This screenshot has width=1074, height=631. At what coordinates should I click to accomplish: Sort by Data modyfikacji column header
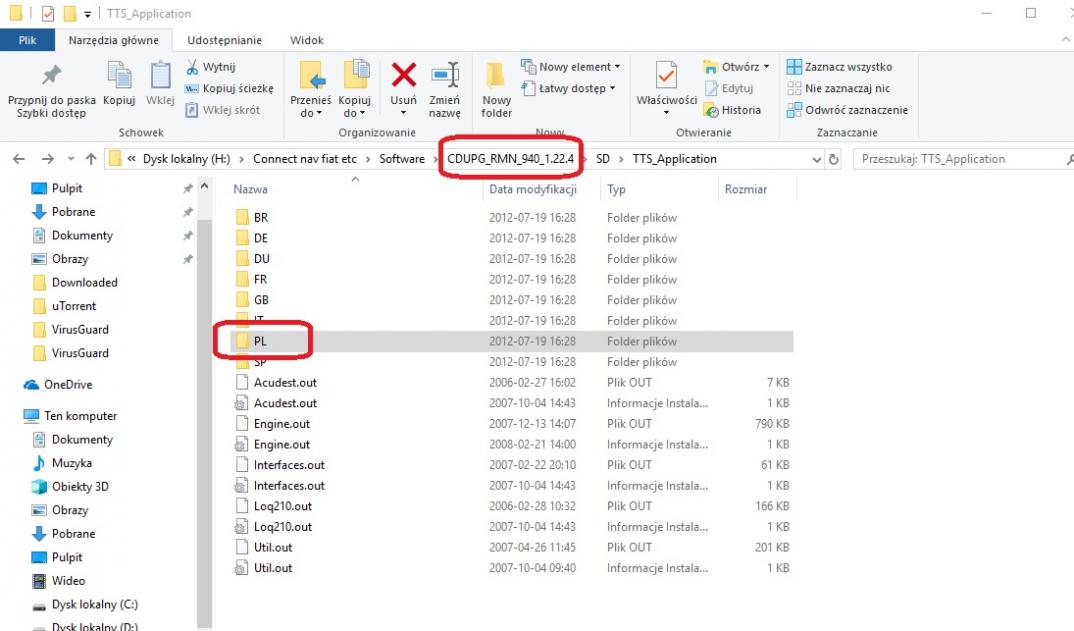[x=533, y=189]
